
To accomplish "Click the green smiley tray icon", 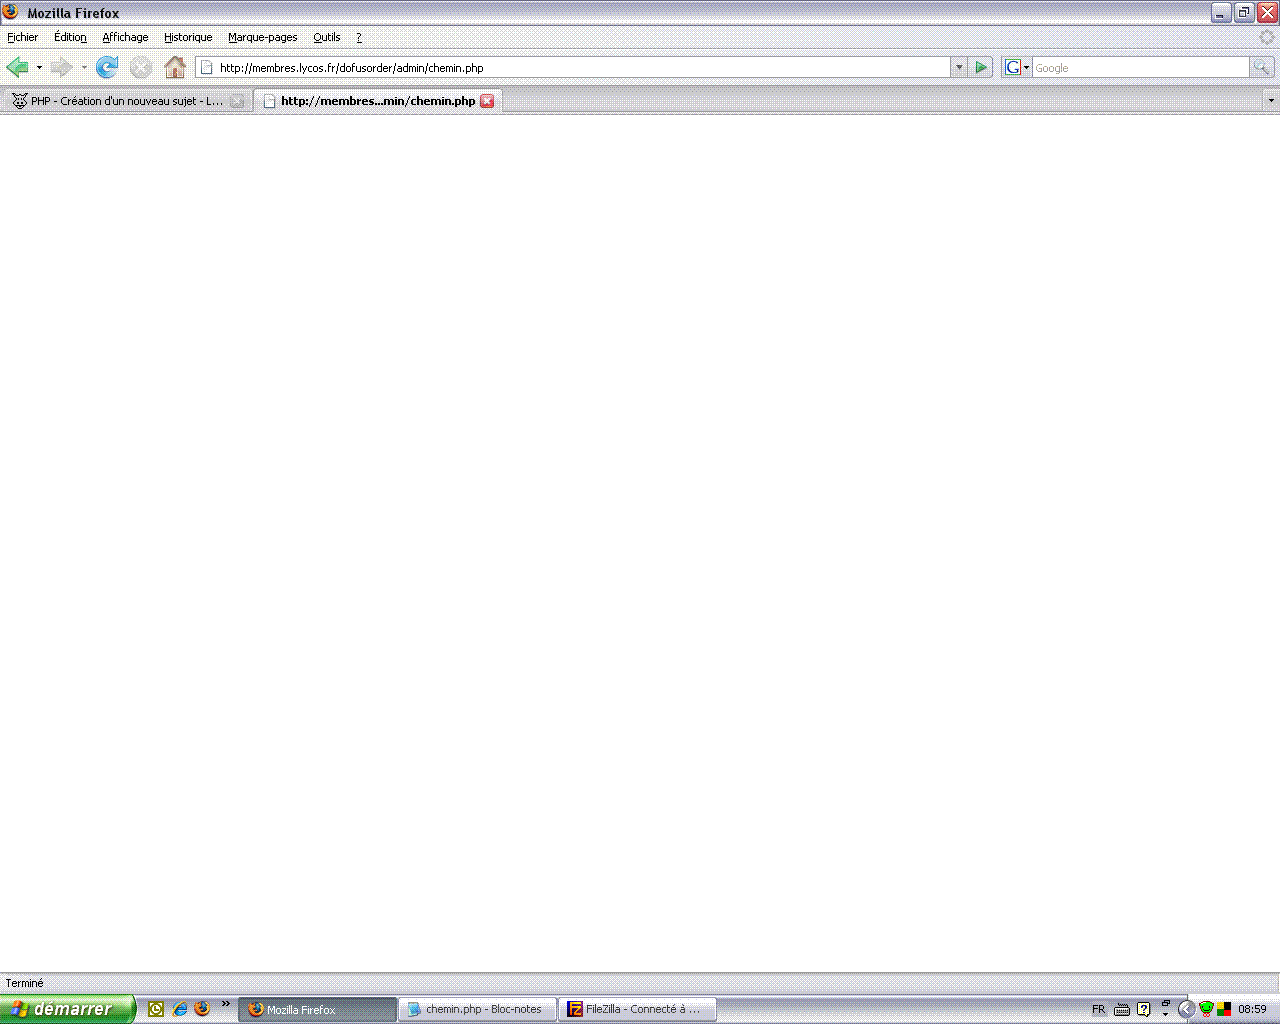I will click(x=1207, y=1010).
